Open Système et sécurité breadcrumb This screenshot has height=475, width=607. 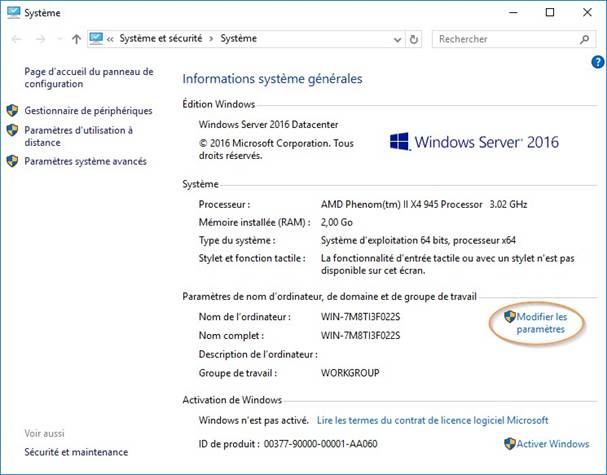(161, 38)
